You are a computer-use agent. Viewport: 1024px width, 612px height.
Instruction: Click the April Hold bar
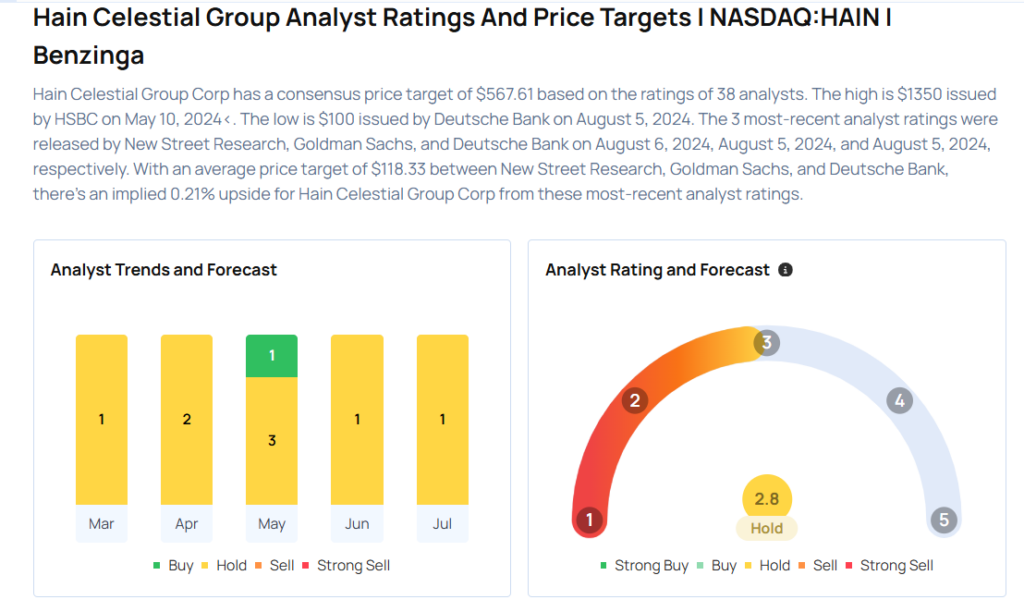187,420
